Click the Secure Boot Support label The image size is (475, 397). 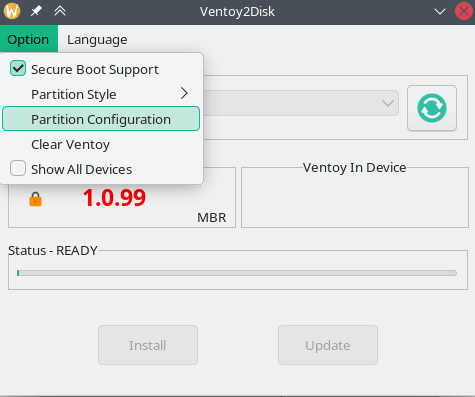point(95,69)
